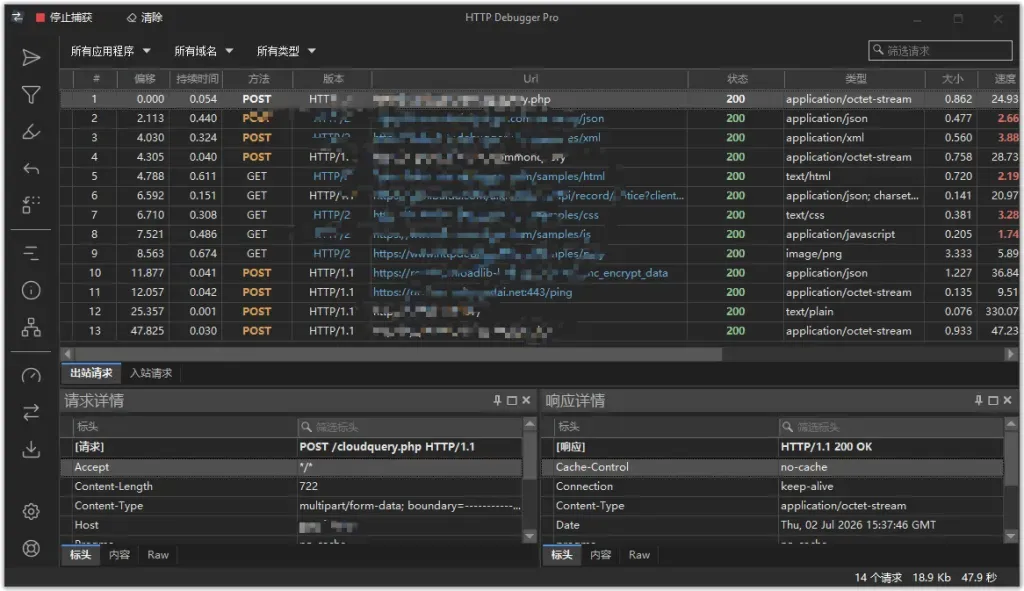Click the 清除 clear button

(145, 18)
